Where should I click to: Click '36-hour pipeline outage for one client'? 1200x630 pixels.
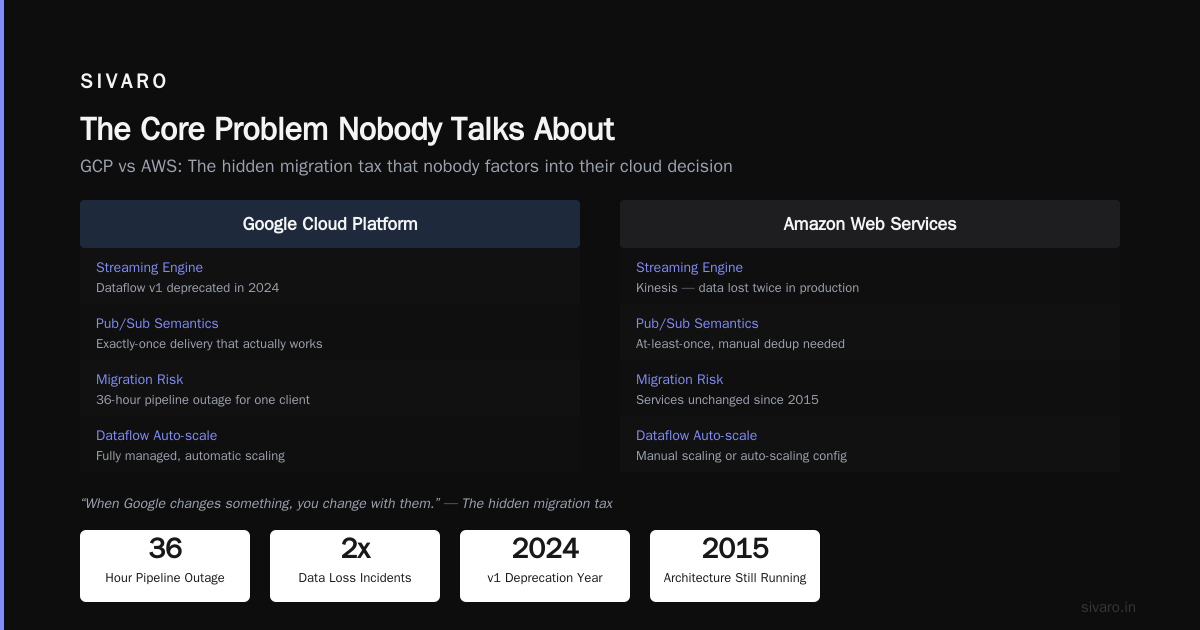point(203,400)
